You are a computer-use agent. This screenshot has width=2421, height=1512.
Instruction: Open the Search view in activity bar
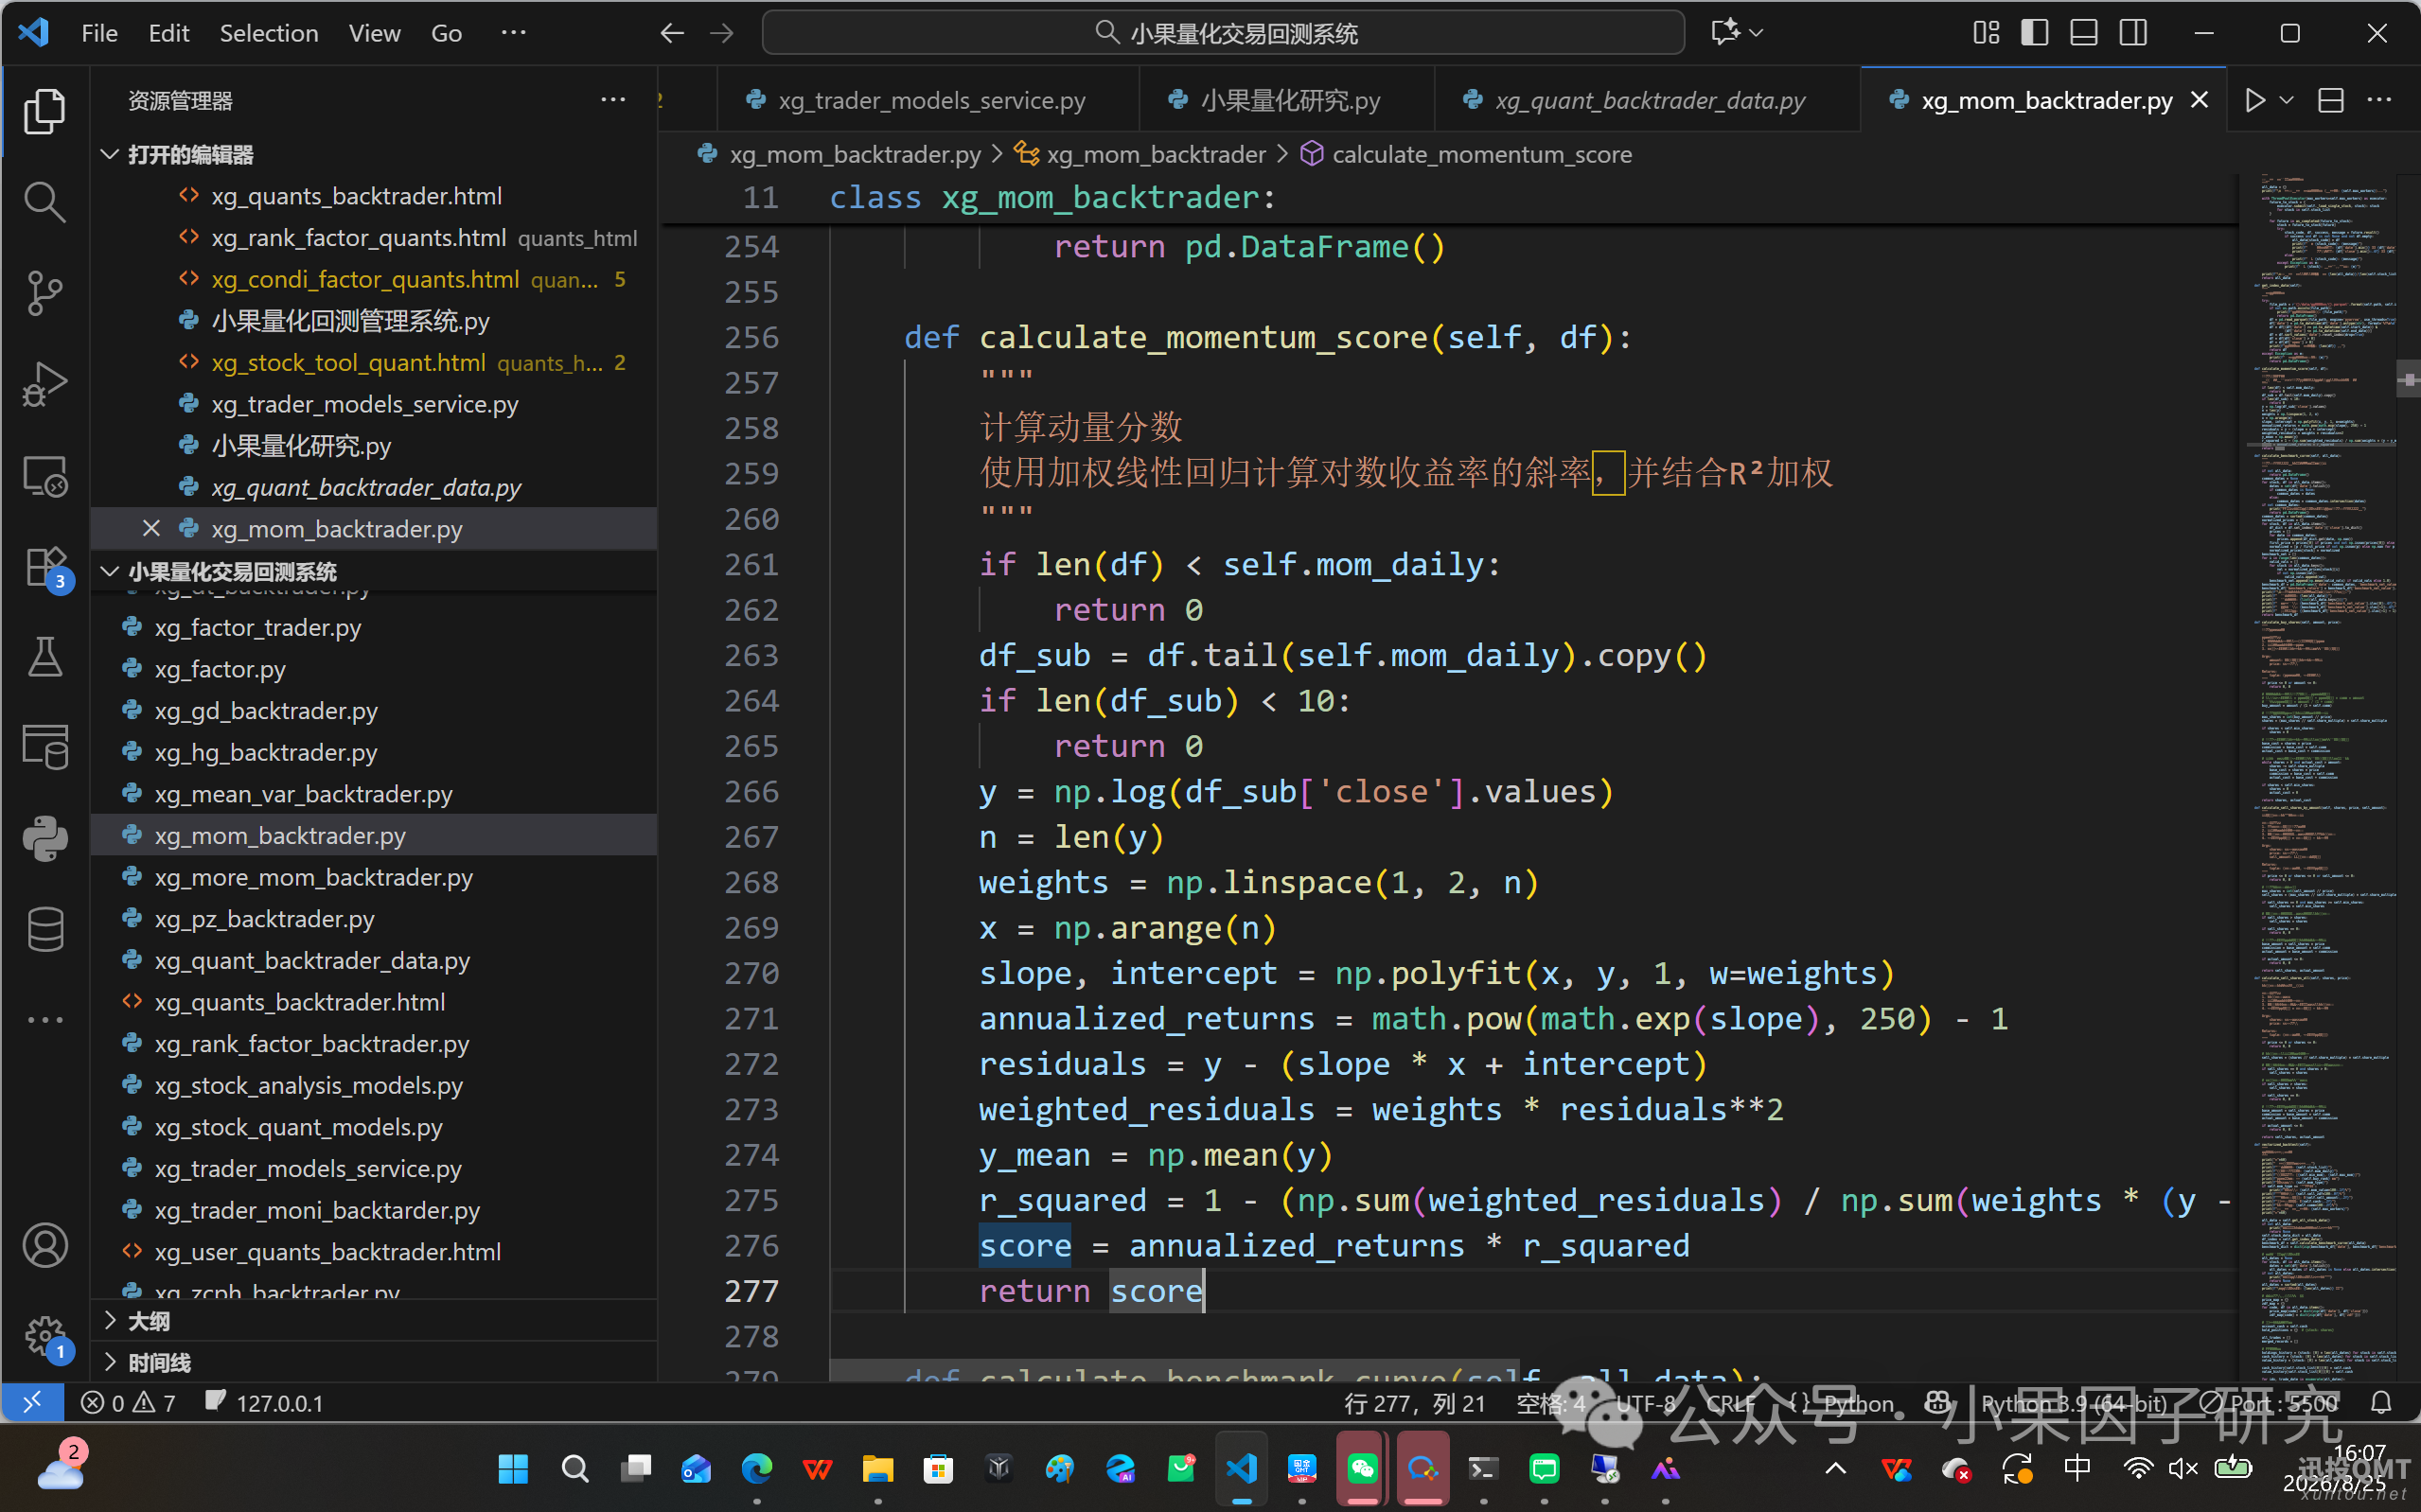tap(44, 201)
